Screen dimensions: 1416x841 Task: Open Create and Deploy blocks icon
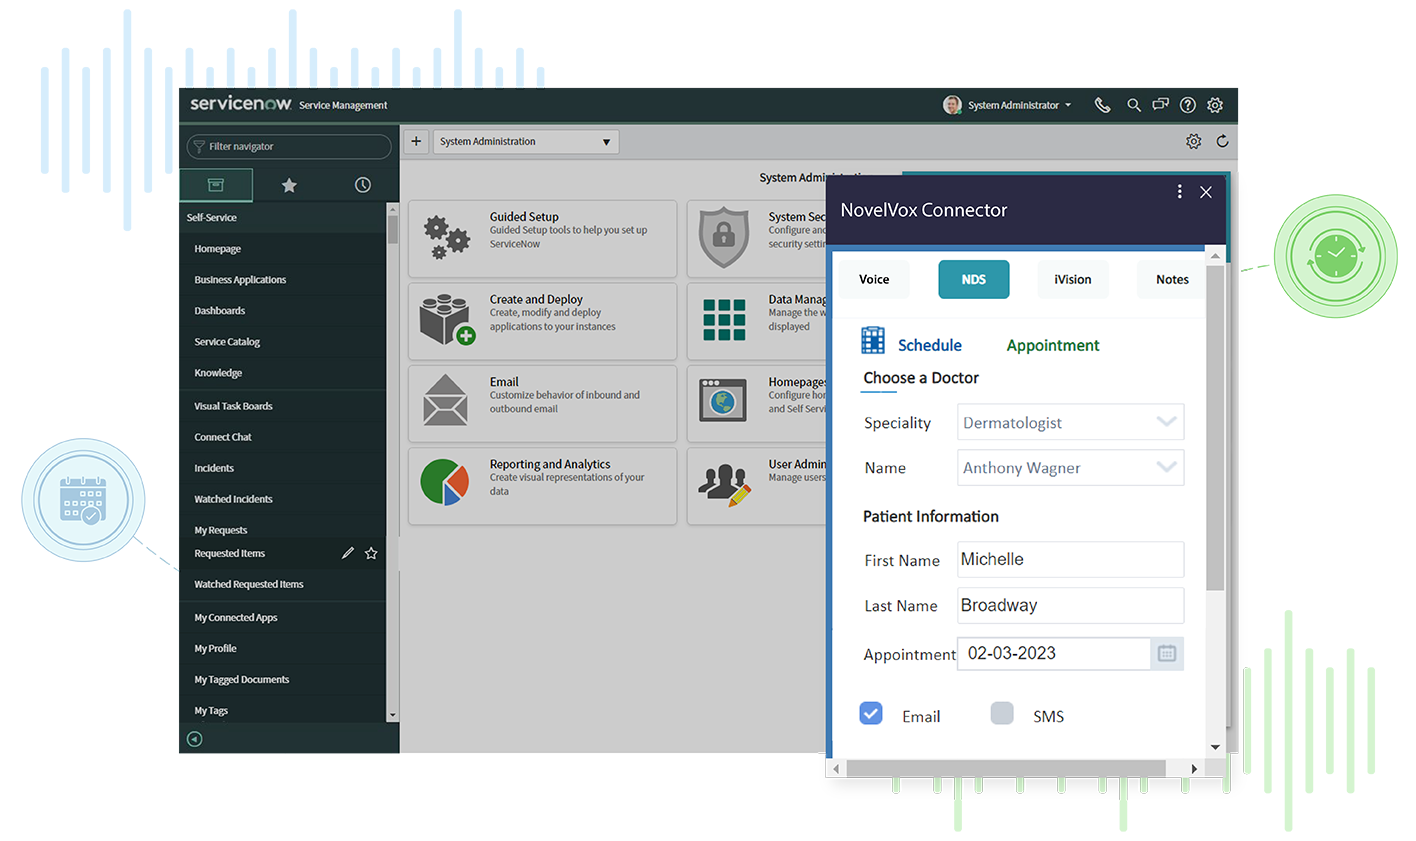click(446, 320)
